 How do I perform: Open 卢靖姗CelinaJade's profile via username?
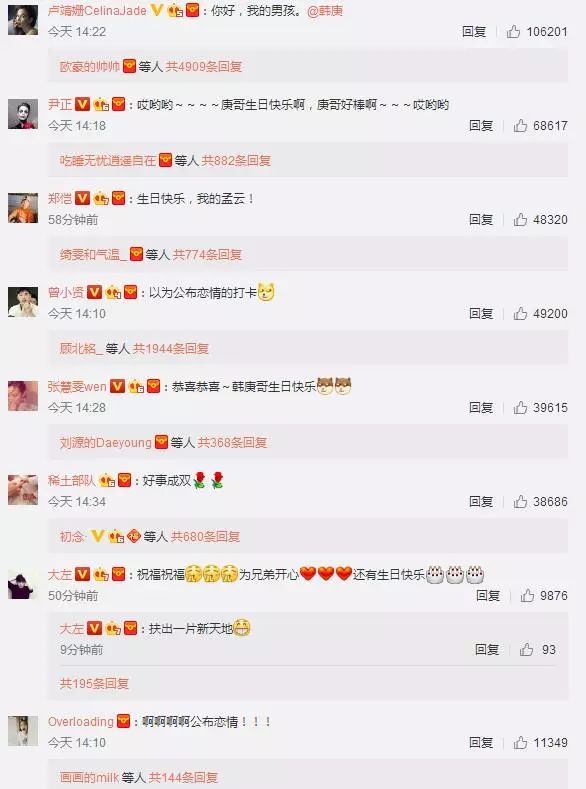pyautogui.click(x=97, y=11)
